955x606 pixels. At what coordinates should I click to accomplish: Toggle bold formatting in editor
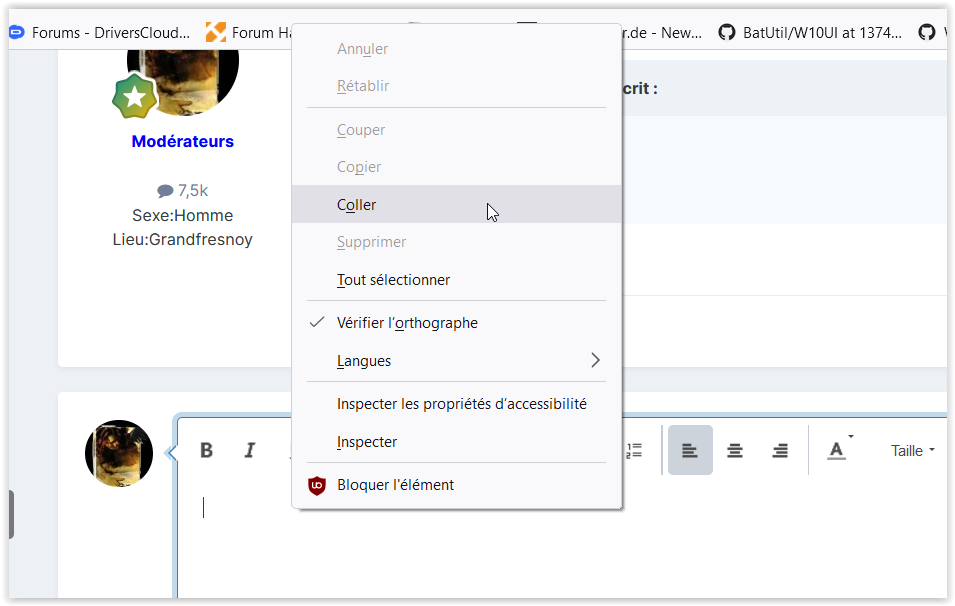pyautogui.click(x=206, y=450)
